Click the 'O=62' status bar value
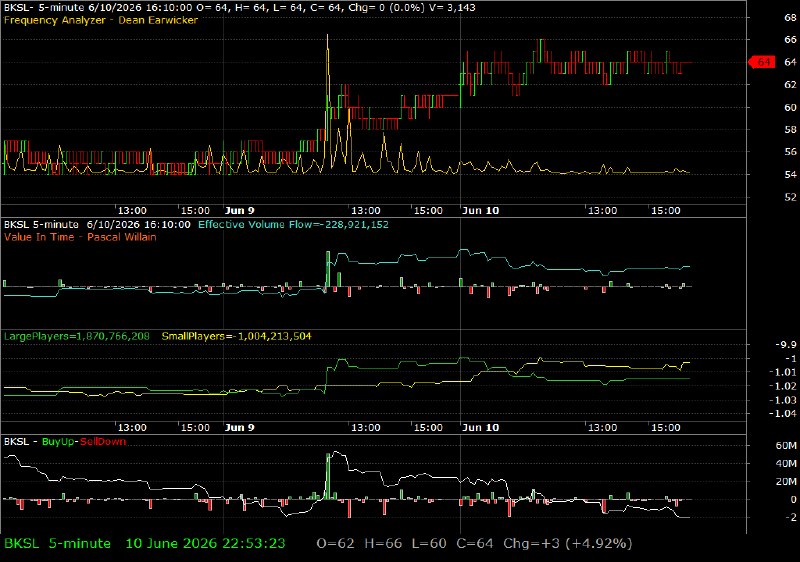 [x=335, y=544]
